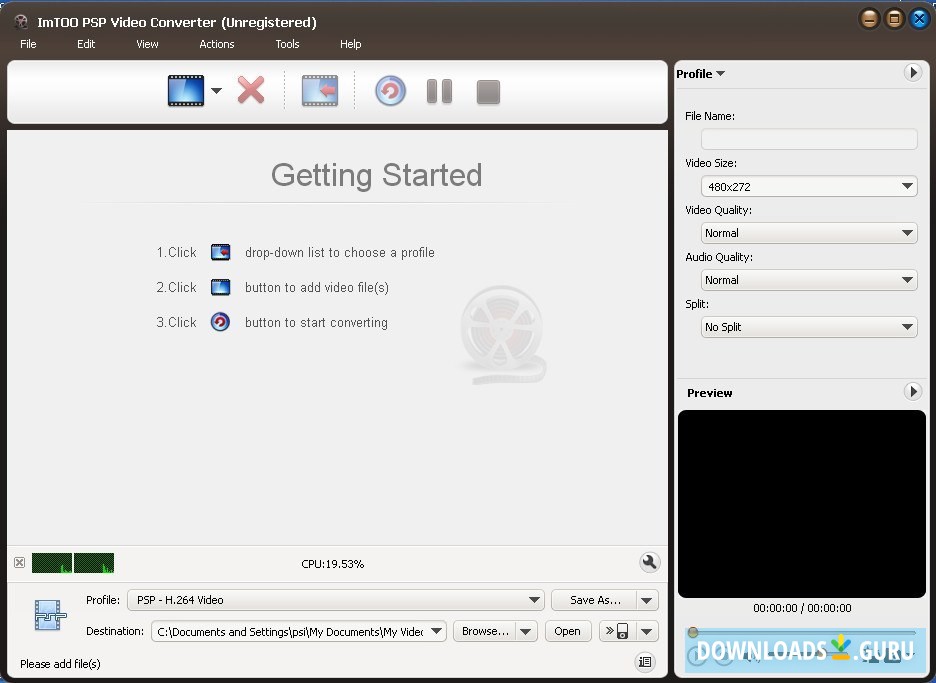Viewport: 936px width, 683px height.
Task: Click the Pause toolbar button
Action: point(439,91)
